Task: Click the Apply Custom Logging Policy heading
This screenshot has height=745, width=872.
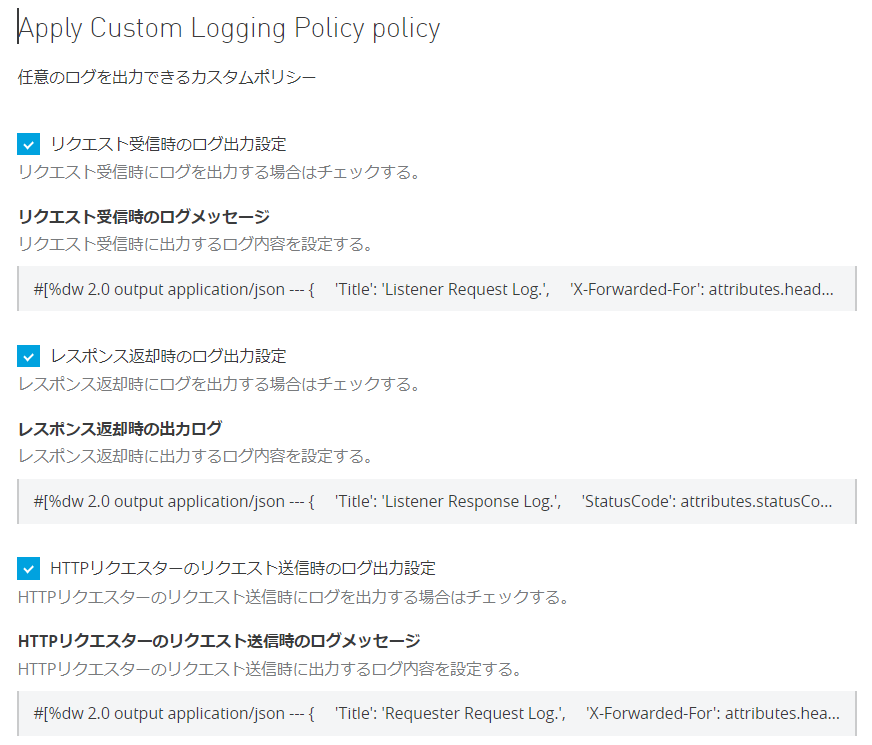Action: (x=229, y=29)
